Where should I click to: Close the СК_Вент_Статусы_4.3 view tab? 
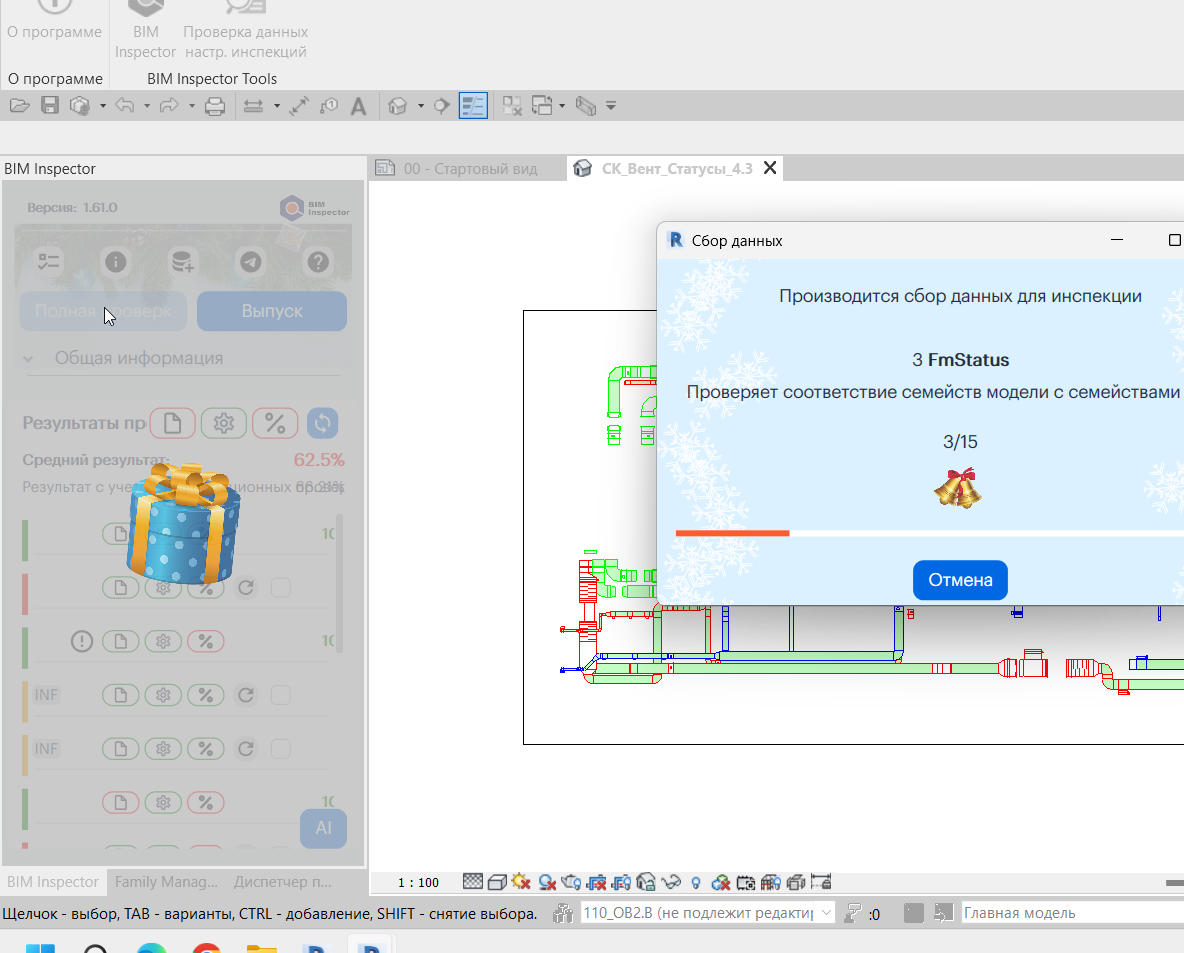coord(770,168)
